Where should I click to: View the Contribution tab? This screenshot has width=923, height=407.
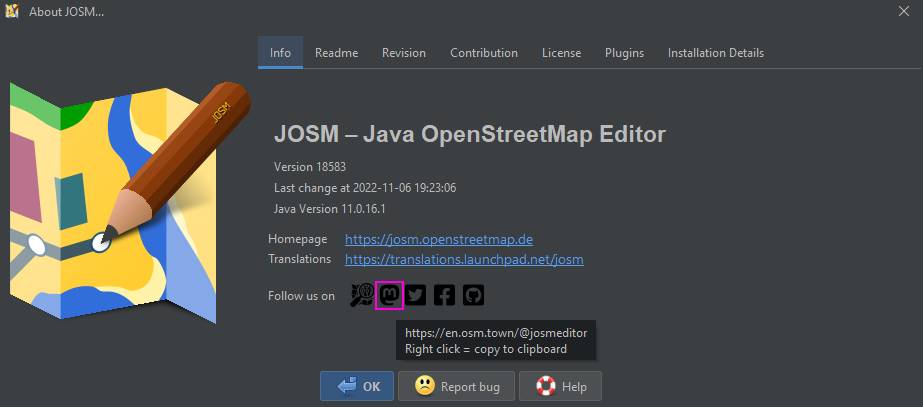(x=484, y=52)
